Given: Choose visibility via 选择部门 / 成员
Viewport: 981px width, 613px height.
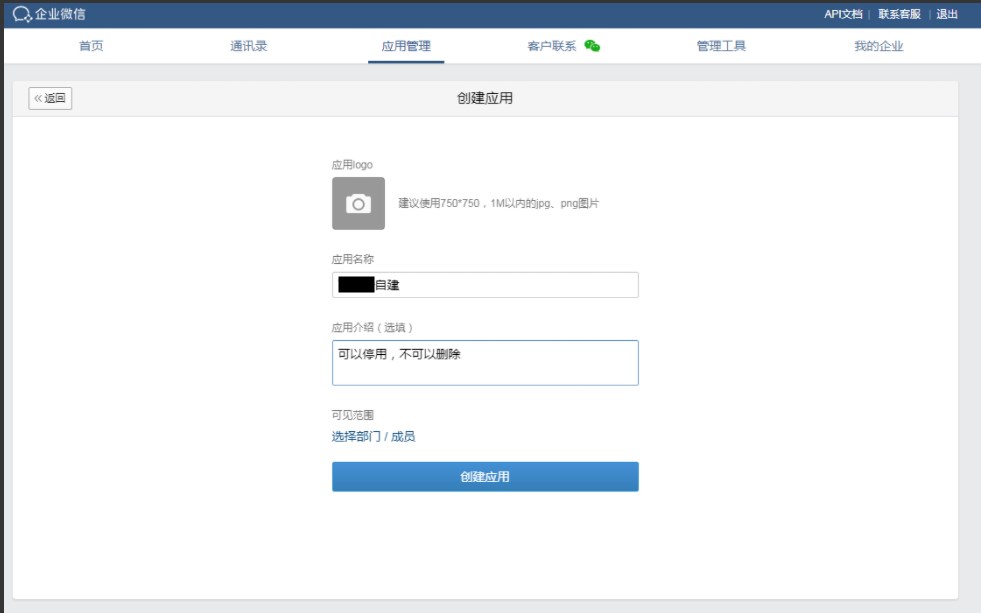Looking at the screenshot, I should (x=373, y=437).
